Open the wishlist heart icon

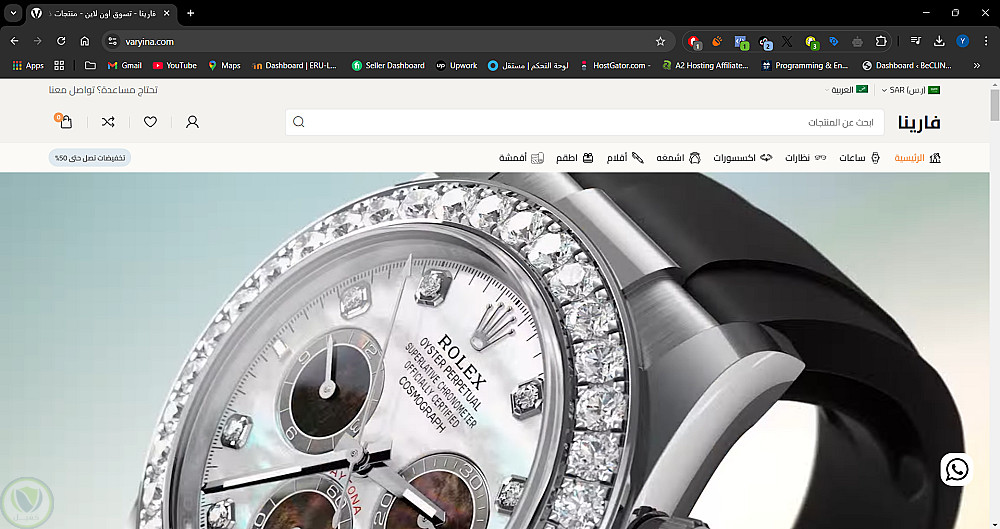point(151,121)
